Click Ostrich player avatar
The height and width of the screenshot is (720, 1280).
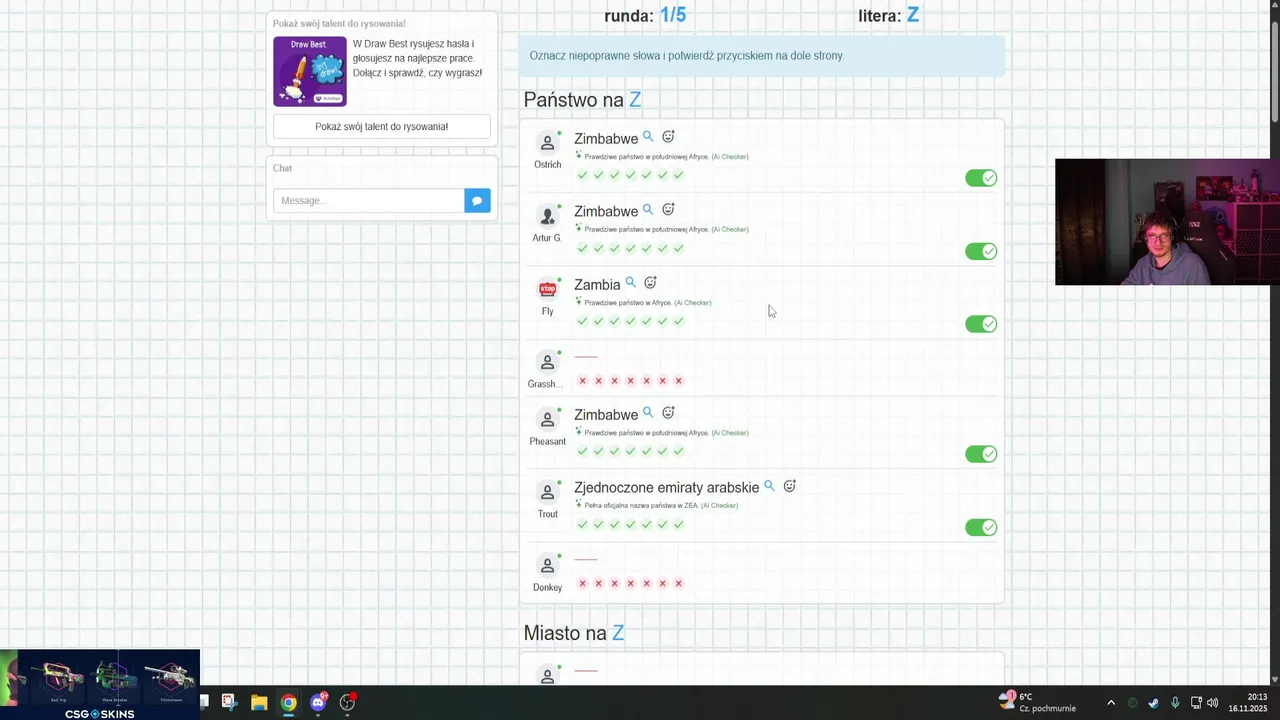547,143
